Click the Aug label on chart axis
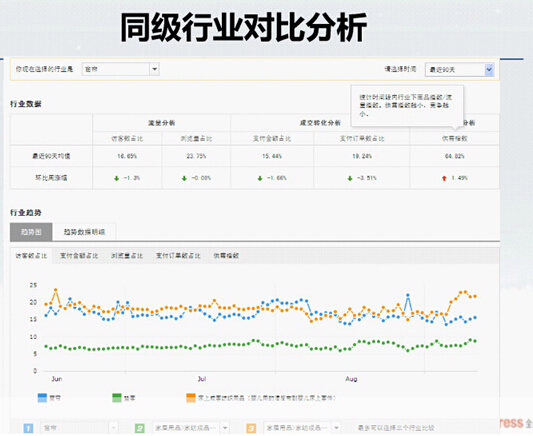The height and width of the screenshot is (436, 533). tap(351, 379)
